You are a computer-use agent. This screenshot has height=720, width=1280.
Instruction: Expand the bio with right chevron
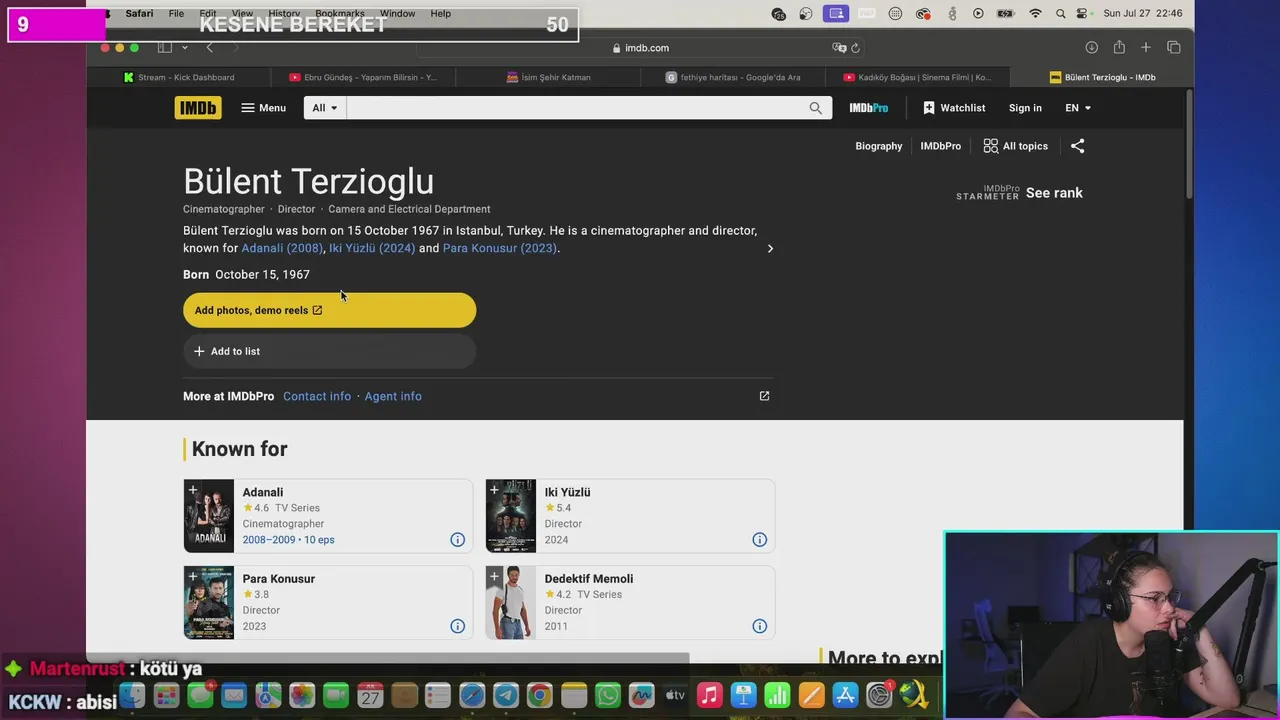(770, 248)
